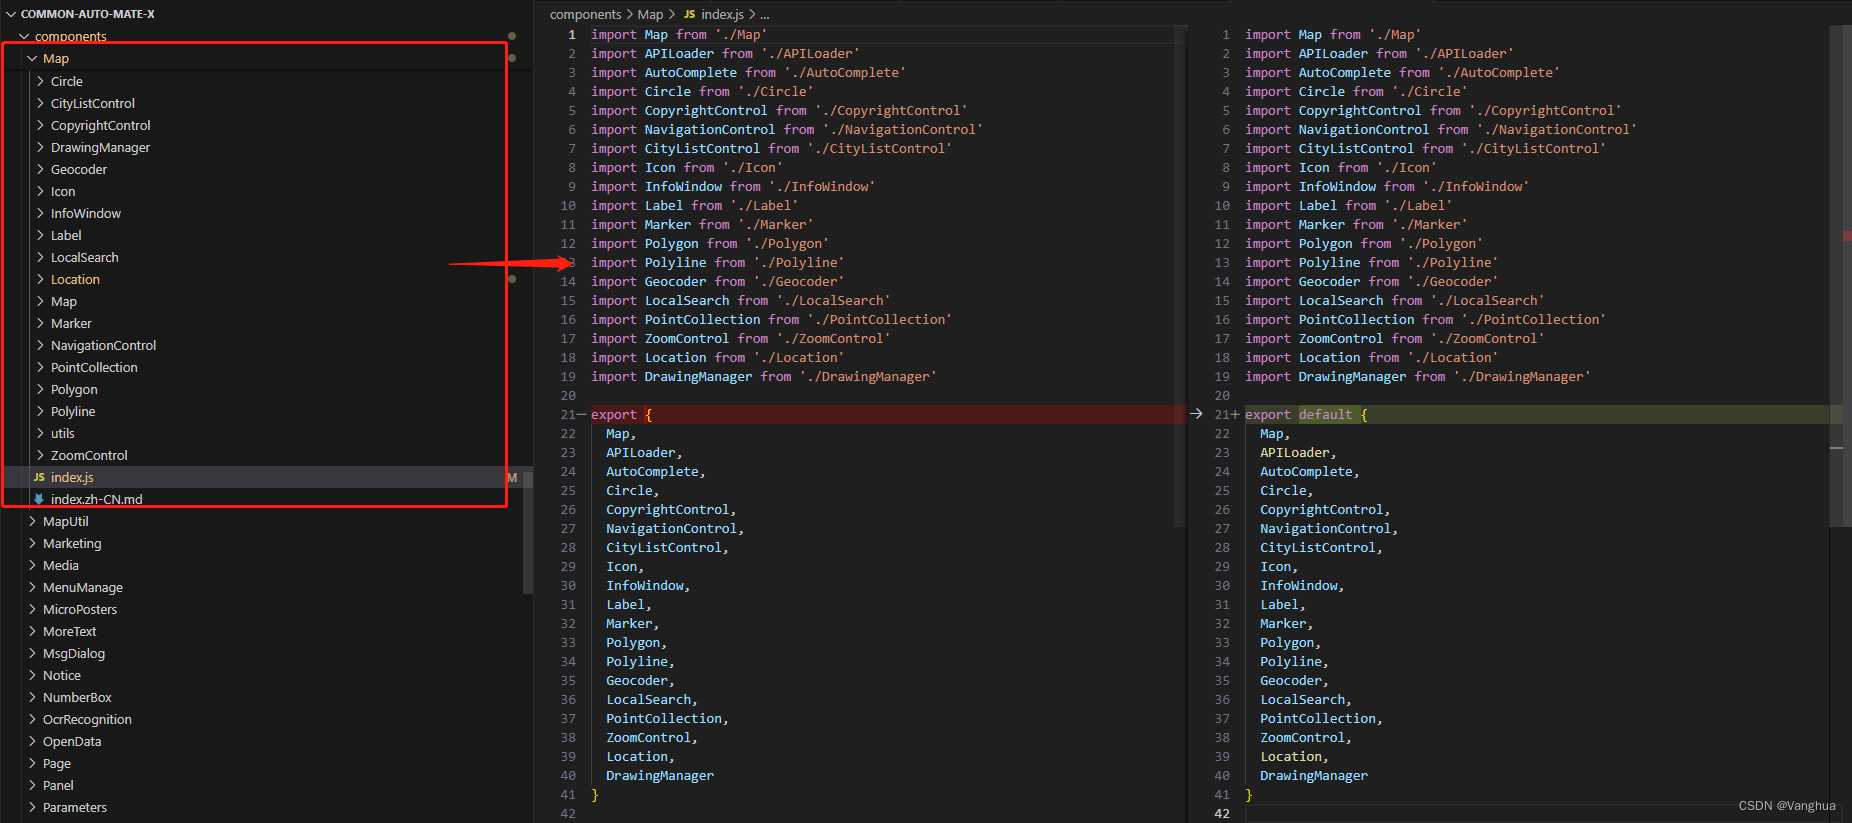Expand the CityListControl folder
Image resolution: width=1852 pixels, height=823 pixels.
92,103
